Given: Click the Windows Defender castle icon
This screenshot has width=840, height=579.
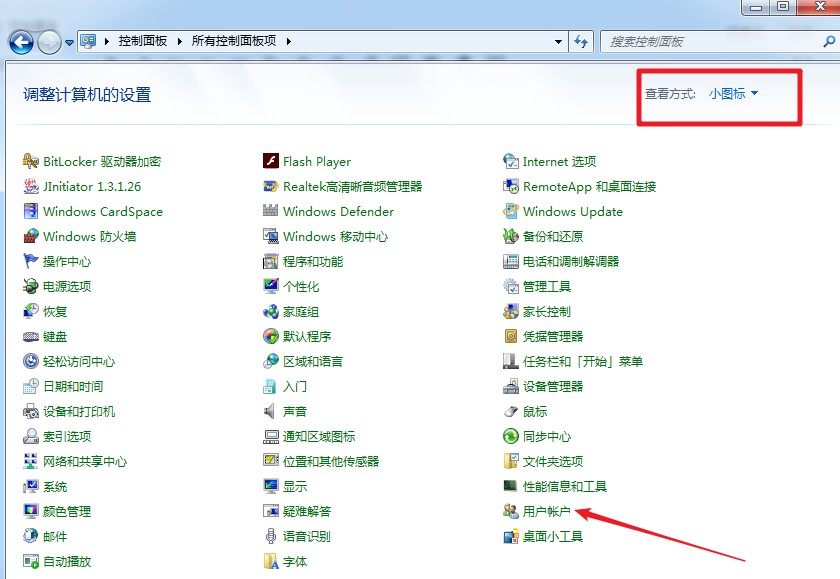Looking at the screenshot, I should point(271,211).
